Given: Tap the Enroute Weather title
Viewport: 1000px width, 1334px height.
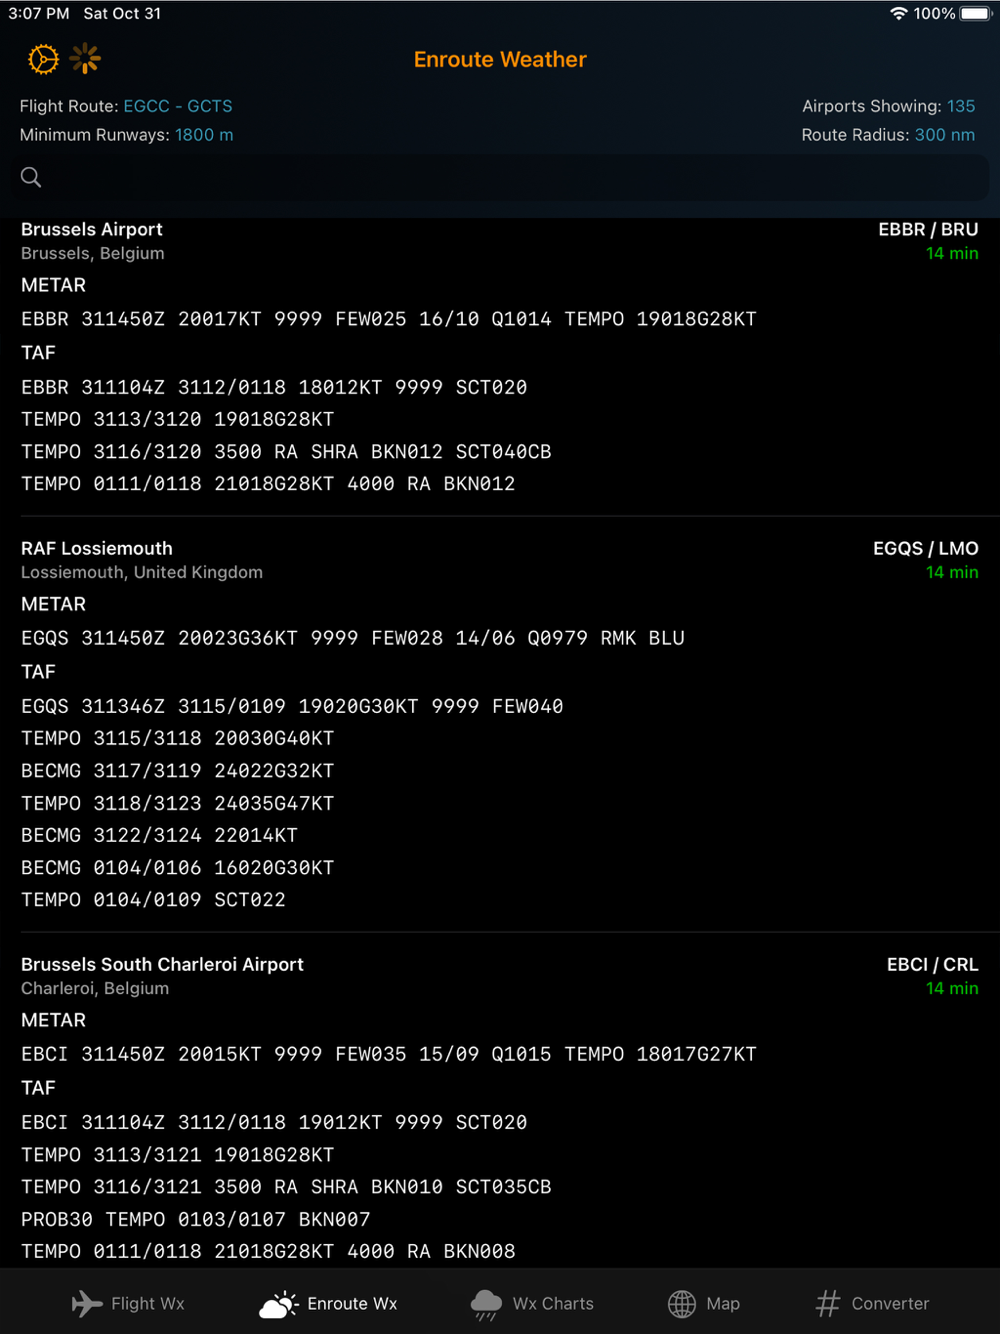Looking at the screenshot, I should click(x=500, y=60).
